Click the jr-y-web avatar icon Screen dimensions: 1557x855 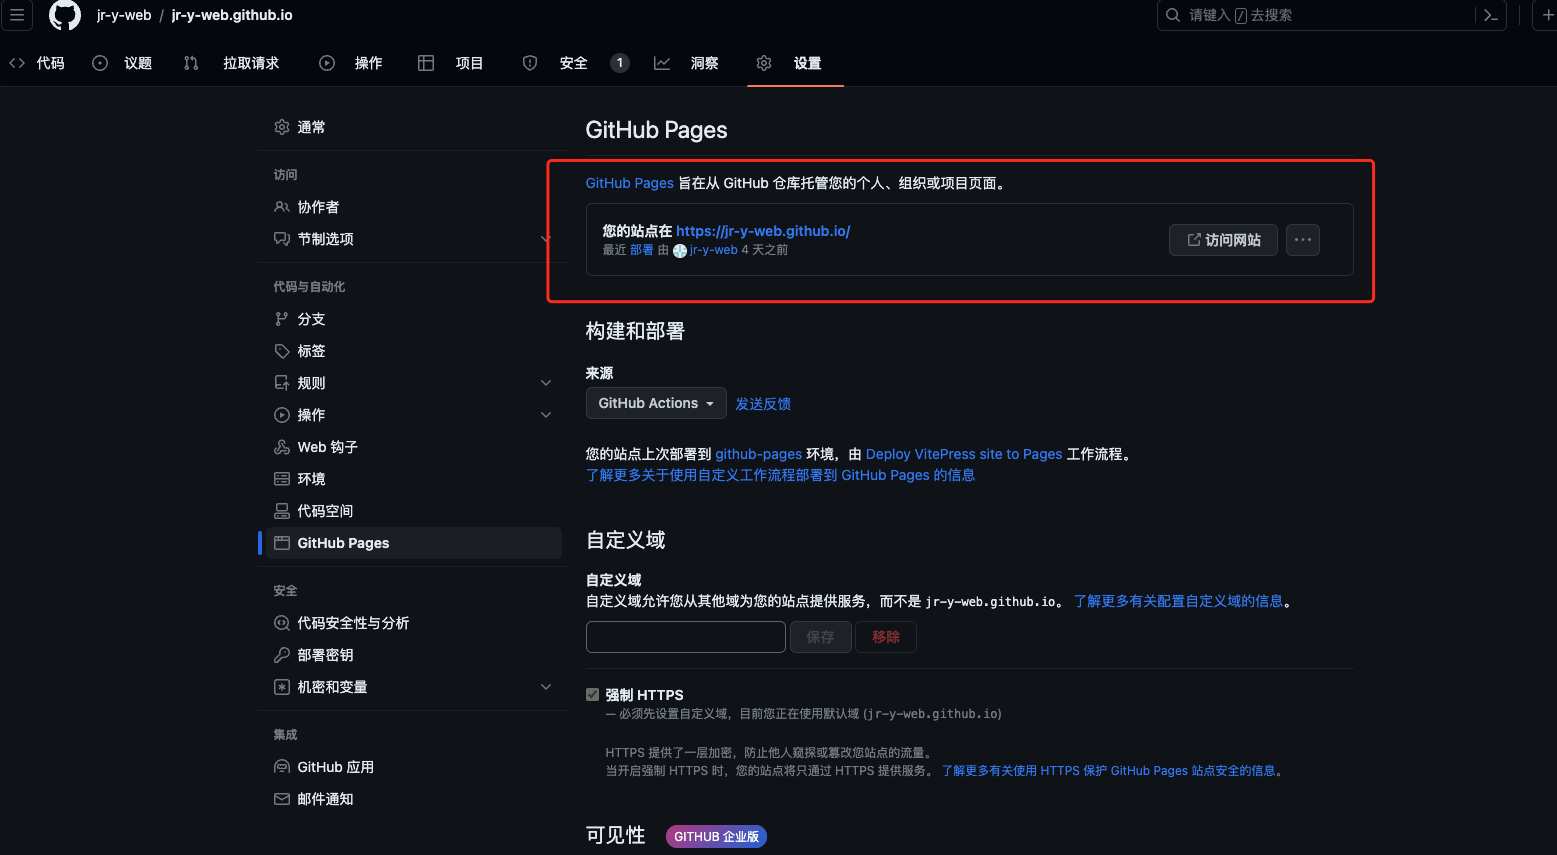pyautogui.click(x=680, y=251)
